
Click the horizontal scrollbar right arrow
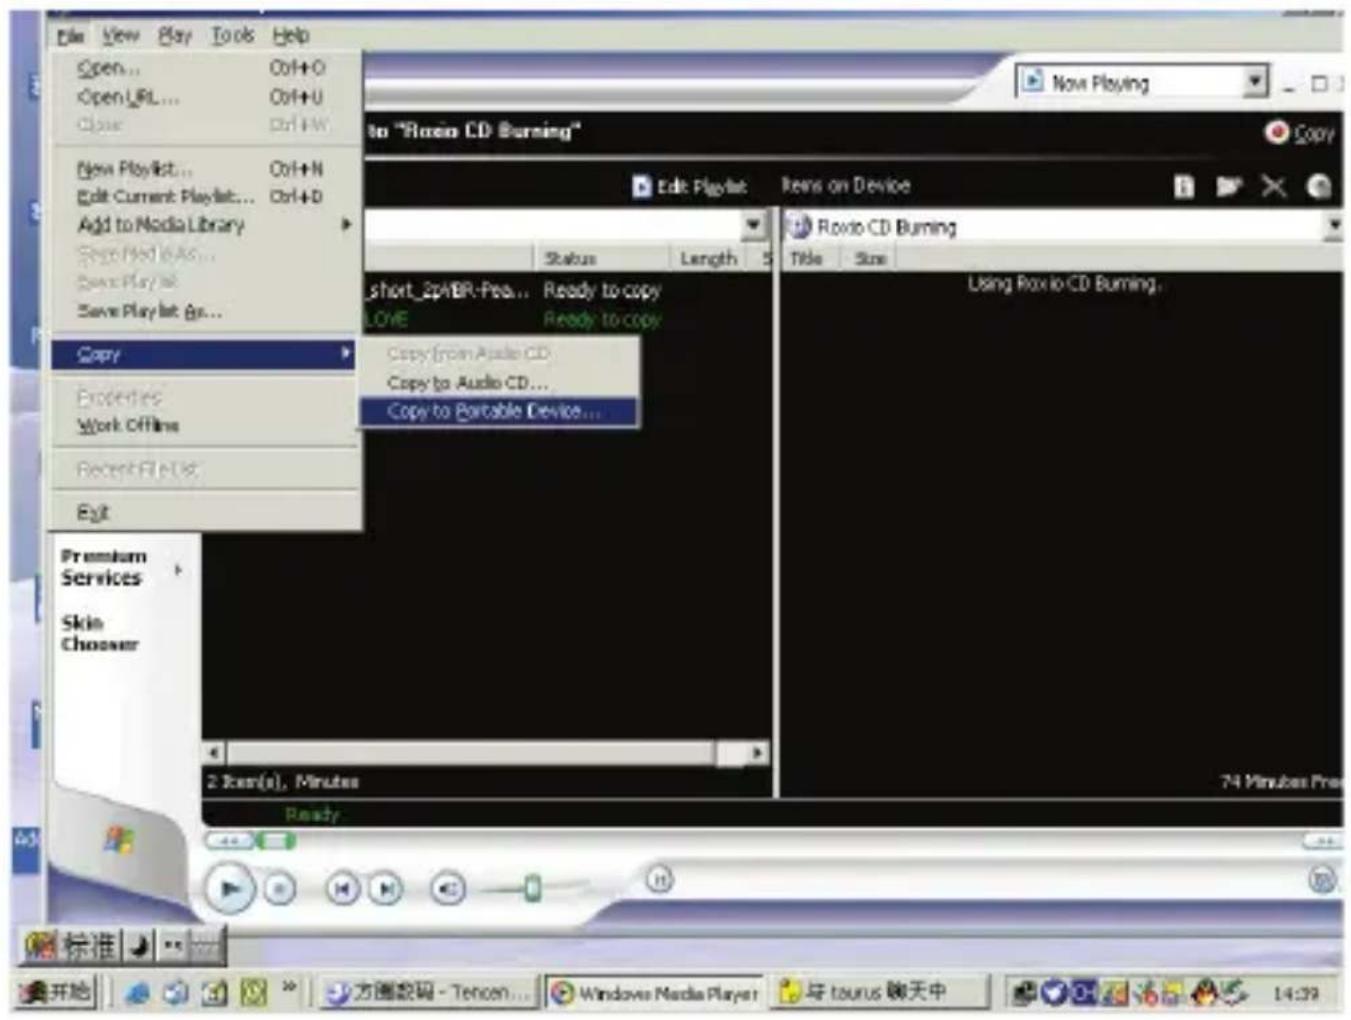point(758,752)
